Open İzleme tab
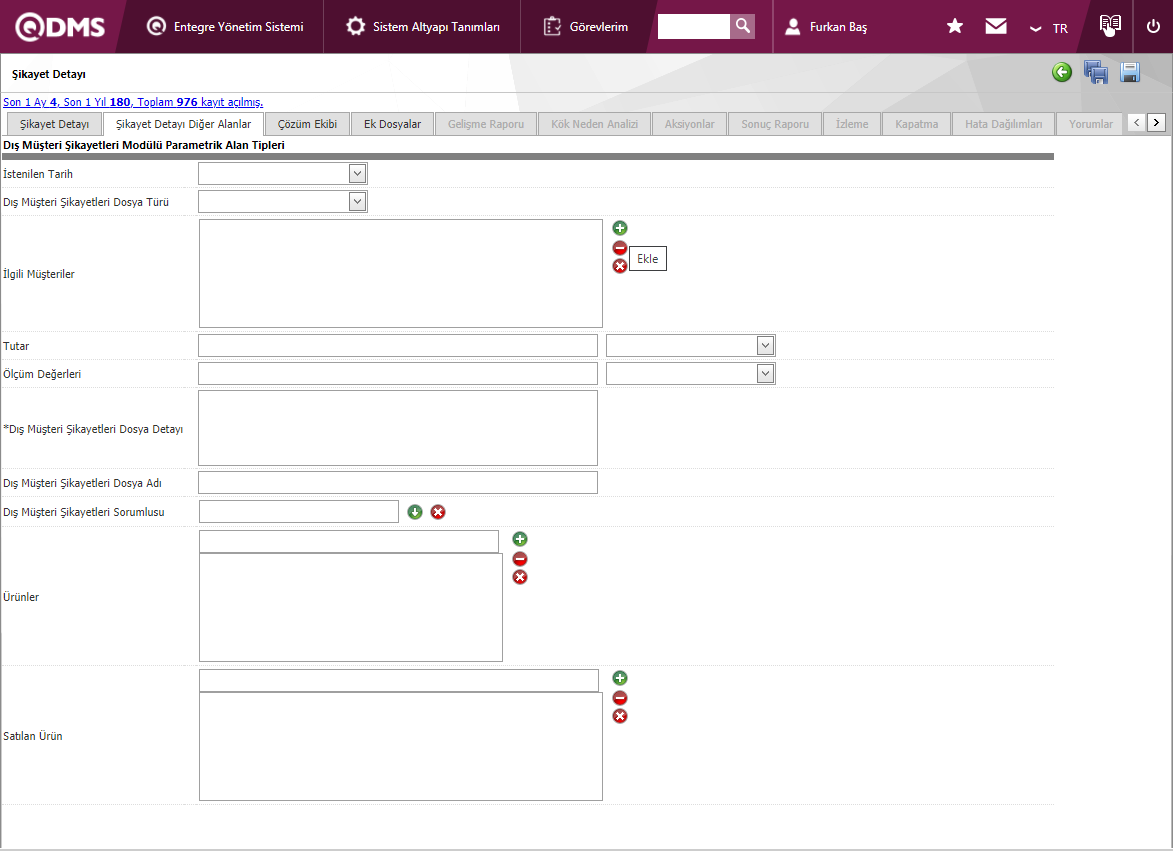The image size is (1173, 851). [x=852, y=124]
